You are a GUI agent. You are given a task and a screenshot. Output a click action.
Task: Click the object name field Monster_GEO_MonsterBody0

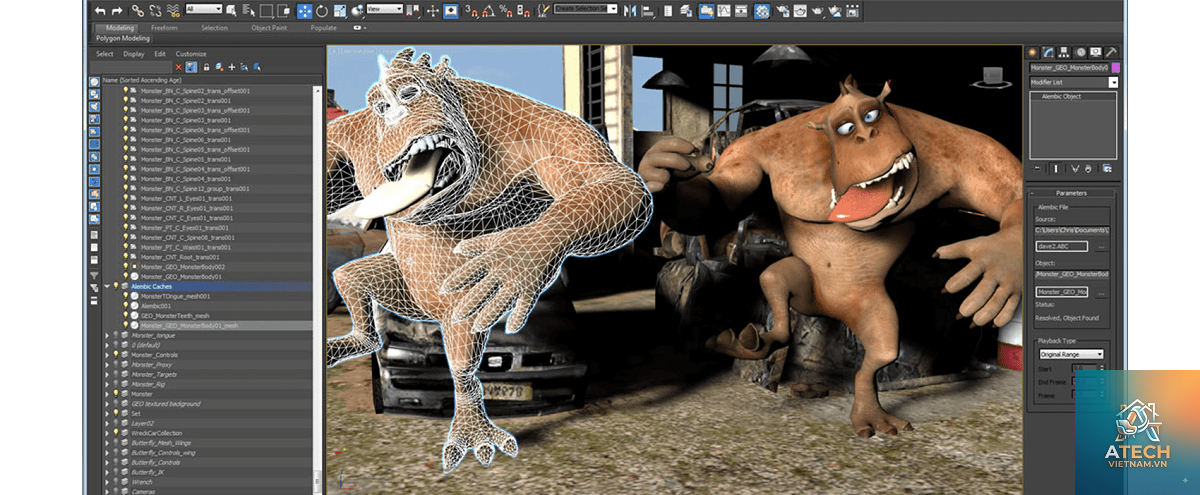1069,67
